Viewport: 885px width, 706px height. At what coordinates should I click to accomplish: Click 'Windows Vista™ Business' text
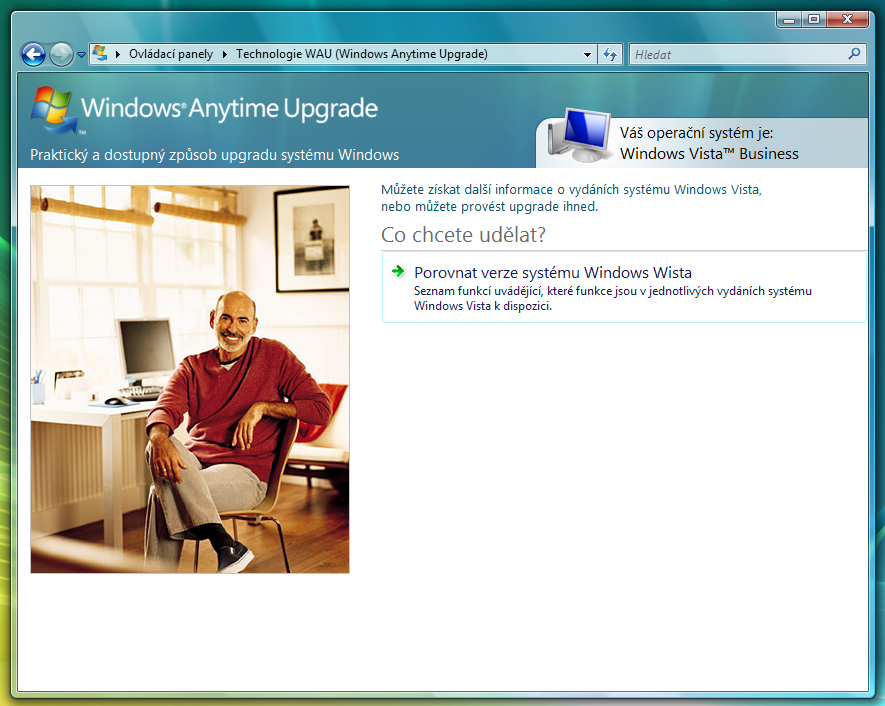click(709, 154)
